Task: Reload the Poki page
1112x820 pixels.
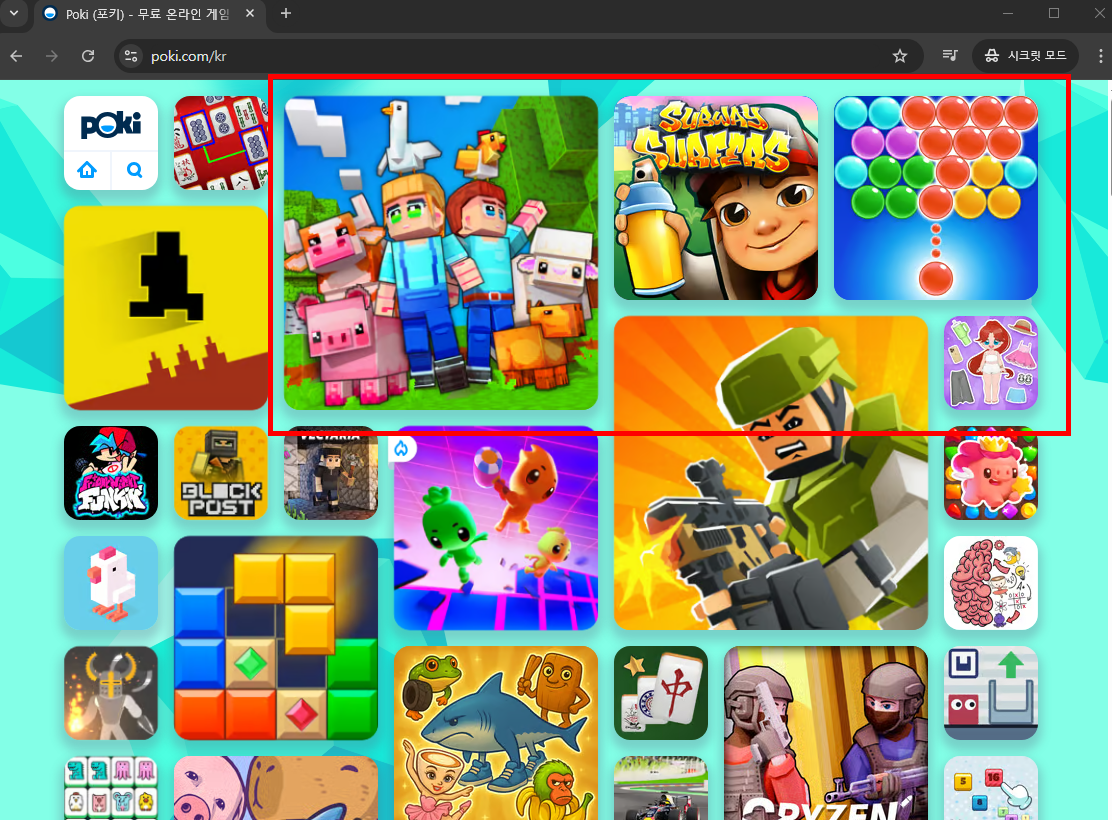Action: pyautogui.click(x=88, y=56)
